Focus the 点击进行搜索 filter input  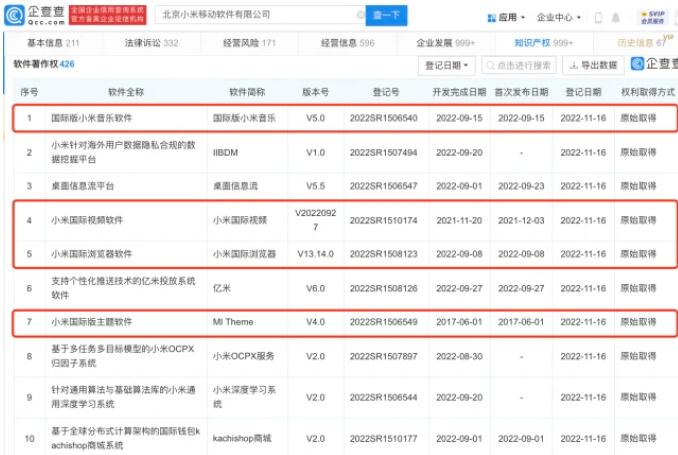[x=520, y=66]
